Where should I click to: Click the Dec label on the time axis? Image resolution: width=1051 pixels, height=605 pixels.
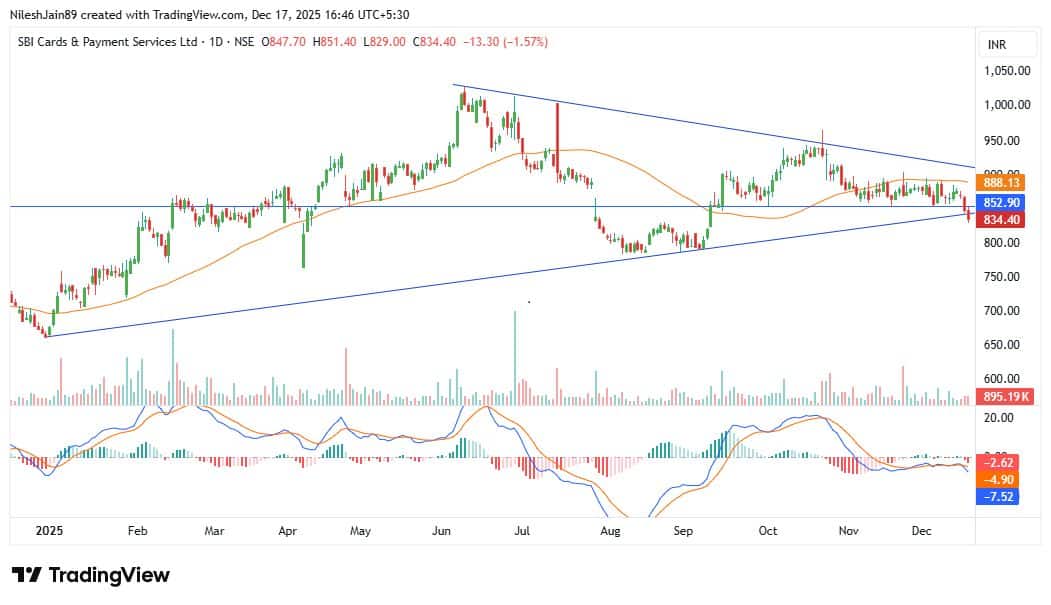point(922,531)
